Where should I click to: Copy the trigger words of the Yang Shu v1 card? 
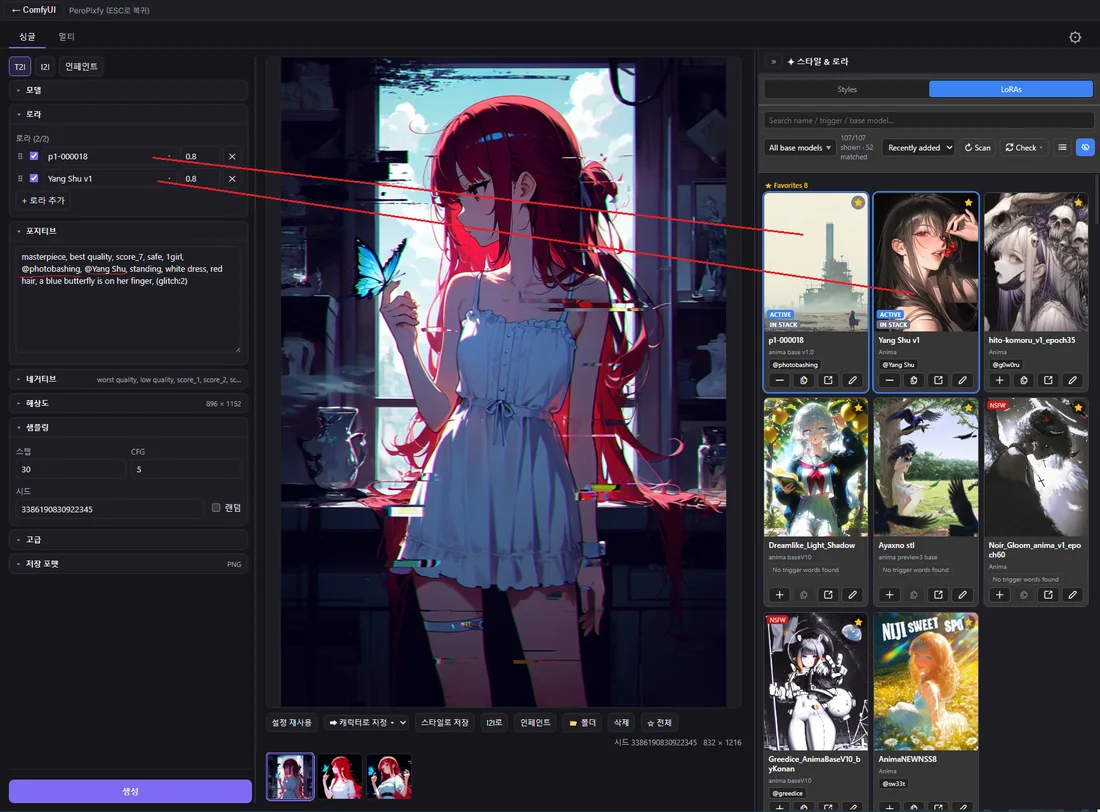(913, 380)
